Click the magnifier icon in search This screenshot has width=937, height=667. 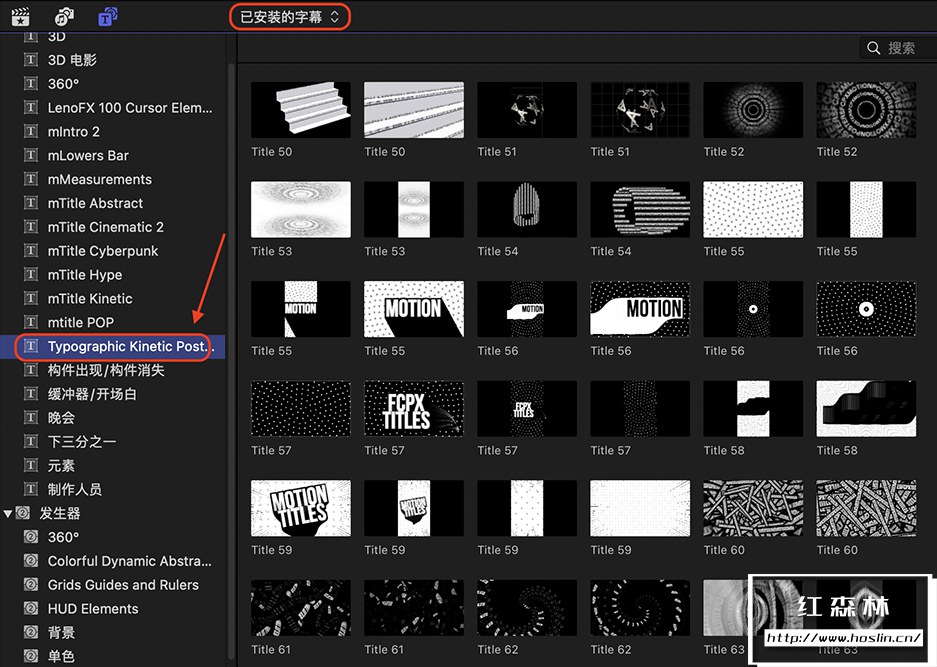coord(874,48)
